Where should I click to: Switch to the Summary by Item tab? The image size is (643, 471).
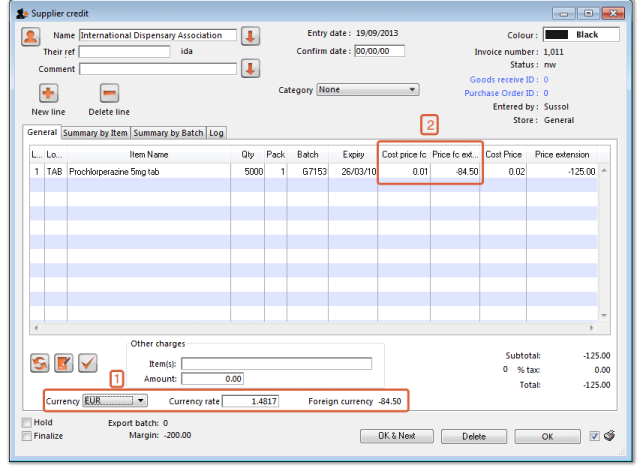click(x=95, y=132)
